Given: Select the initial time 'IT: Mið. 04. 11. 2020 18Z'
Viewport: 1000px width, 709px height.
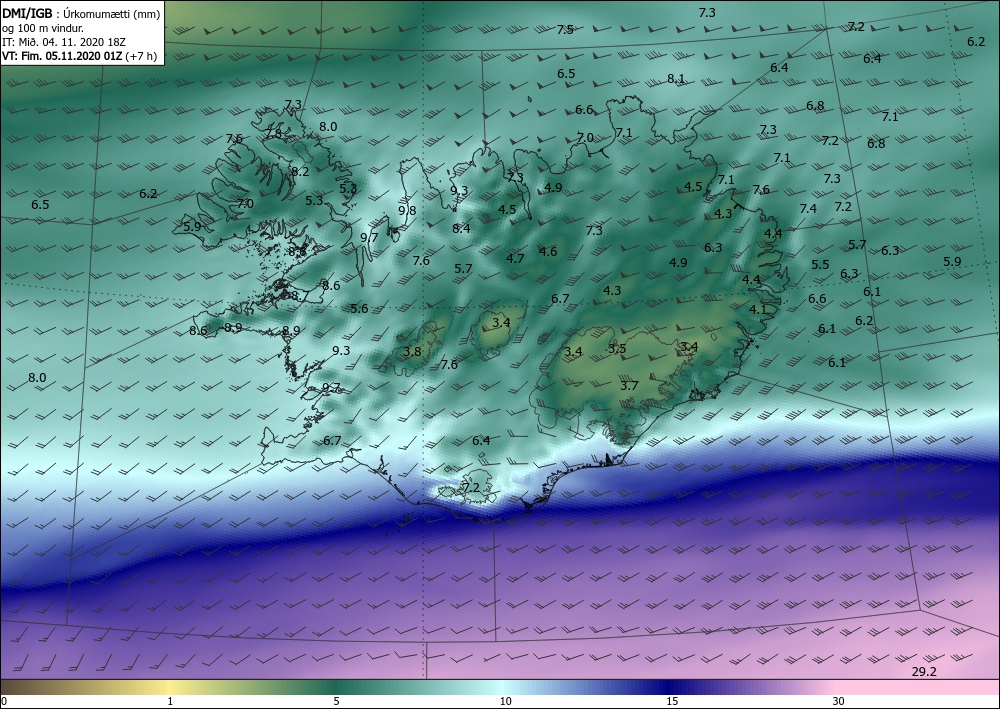Looking at the screenshot, I should 64,42.
